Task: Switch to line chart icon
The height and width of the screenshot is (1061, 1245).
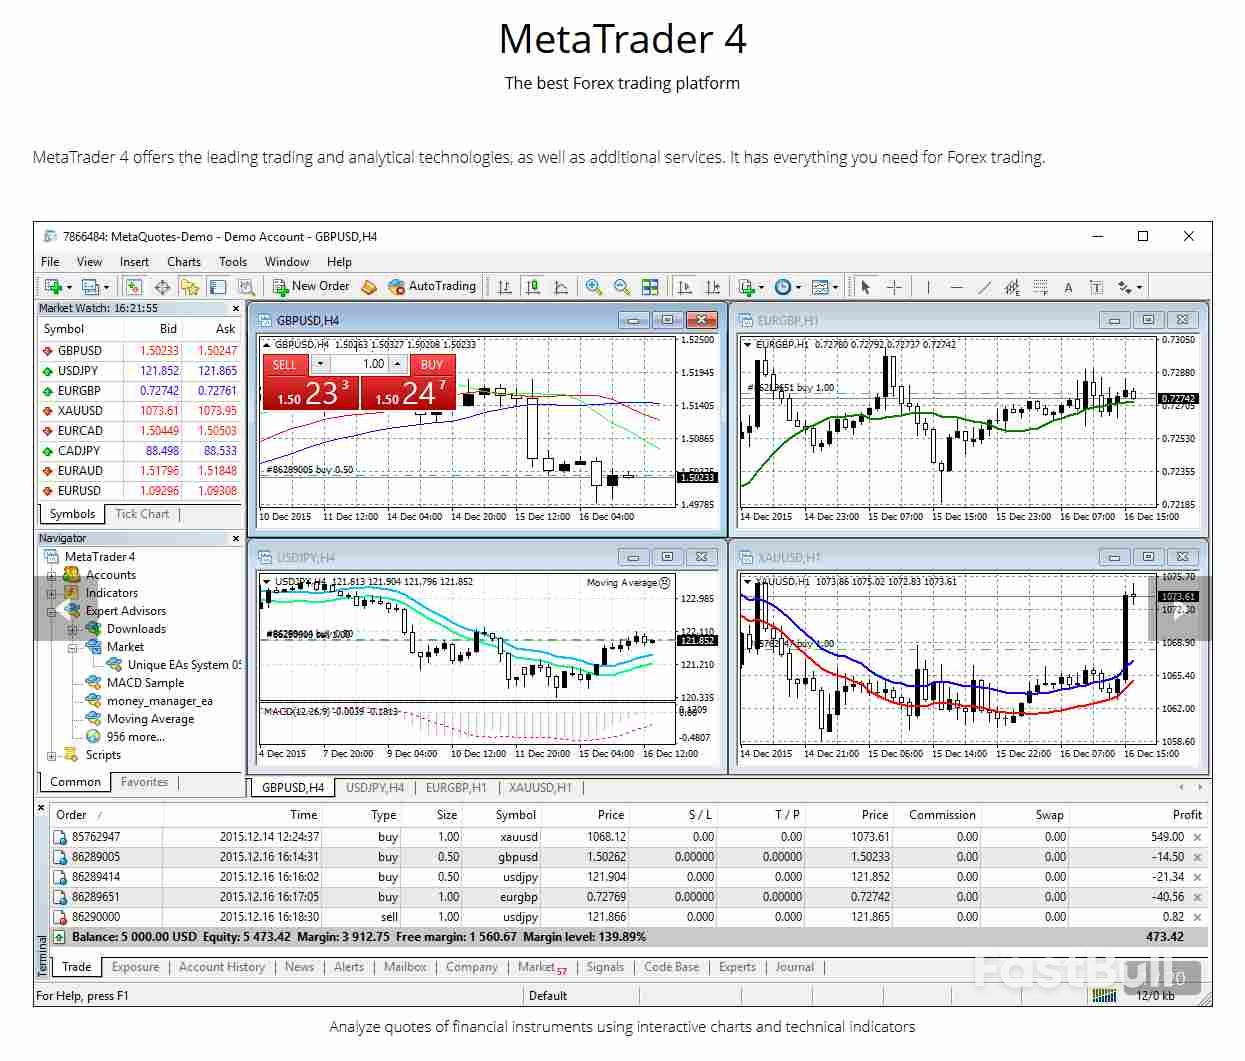Action: 561,287
